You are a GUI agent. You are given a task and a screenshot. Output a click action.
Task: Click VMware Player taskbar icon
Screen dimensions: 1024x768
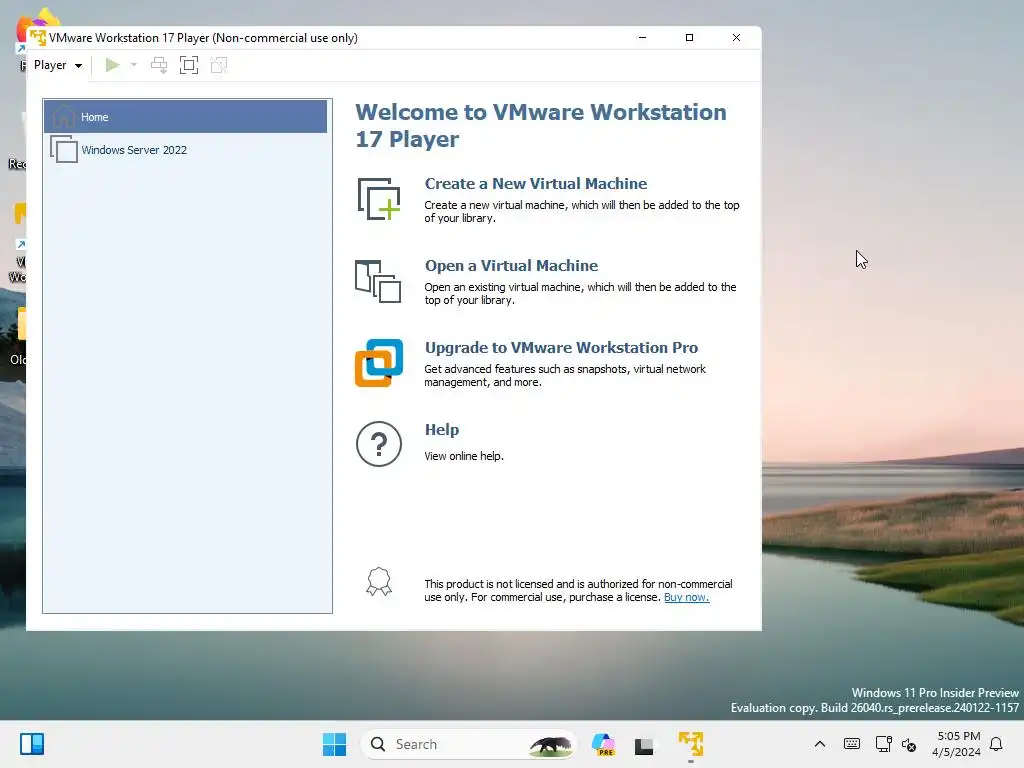[x=690, y=744]
